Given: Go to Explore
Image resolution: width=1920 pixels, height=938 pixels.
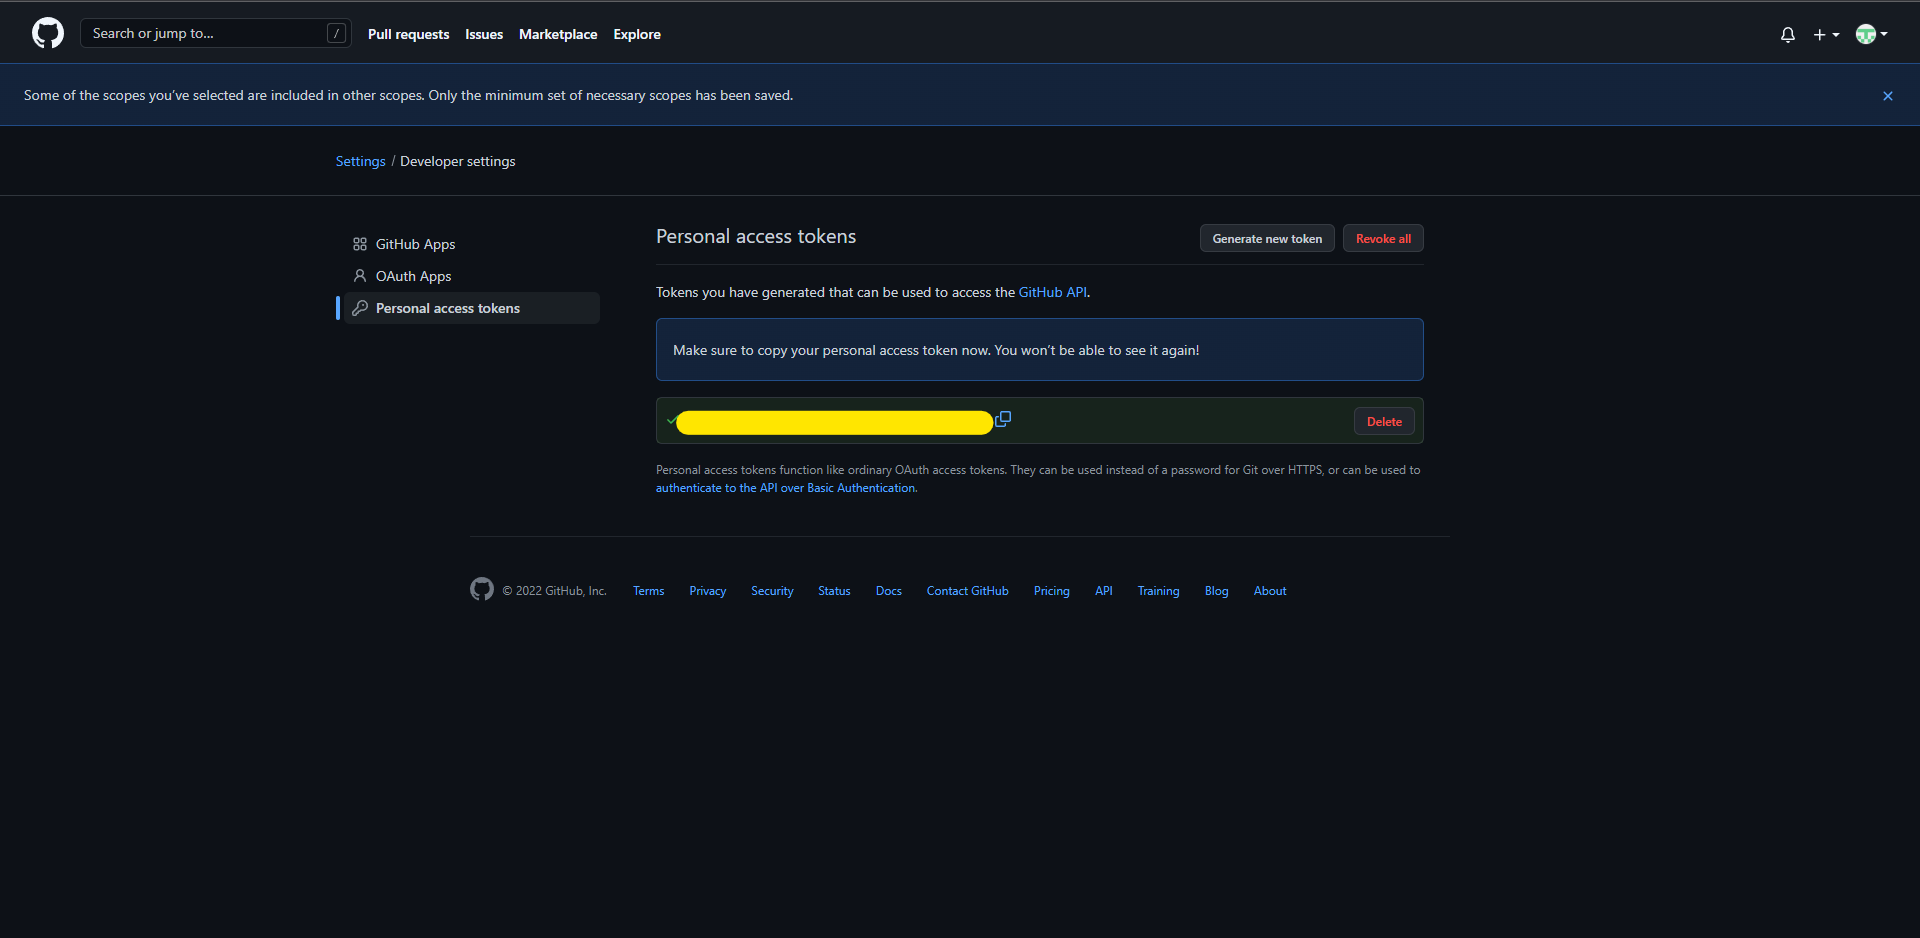Looking at the screenshot, I should 637,34.
